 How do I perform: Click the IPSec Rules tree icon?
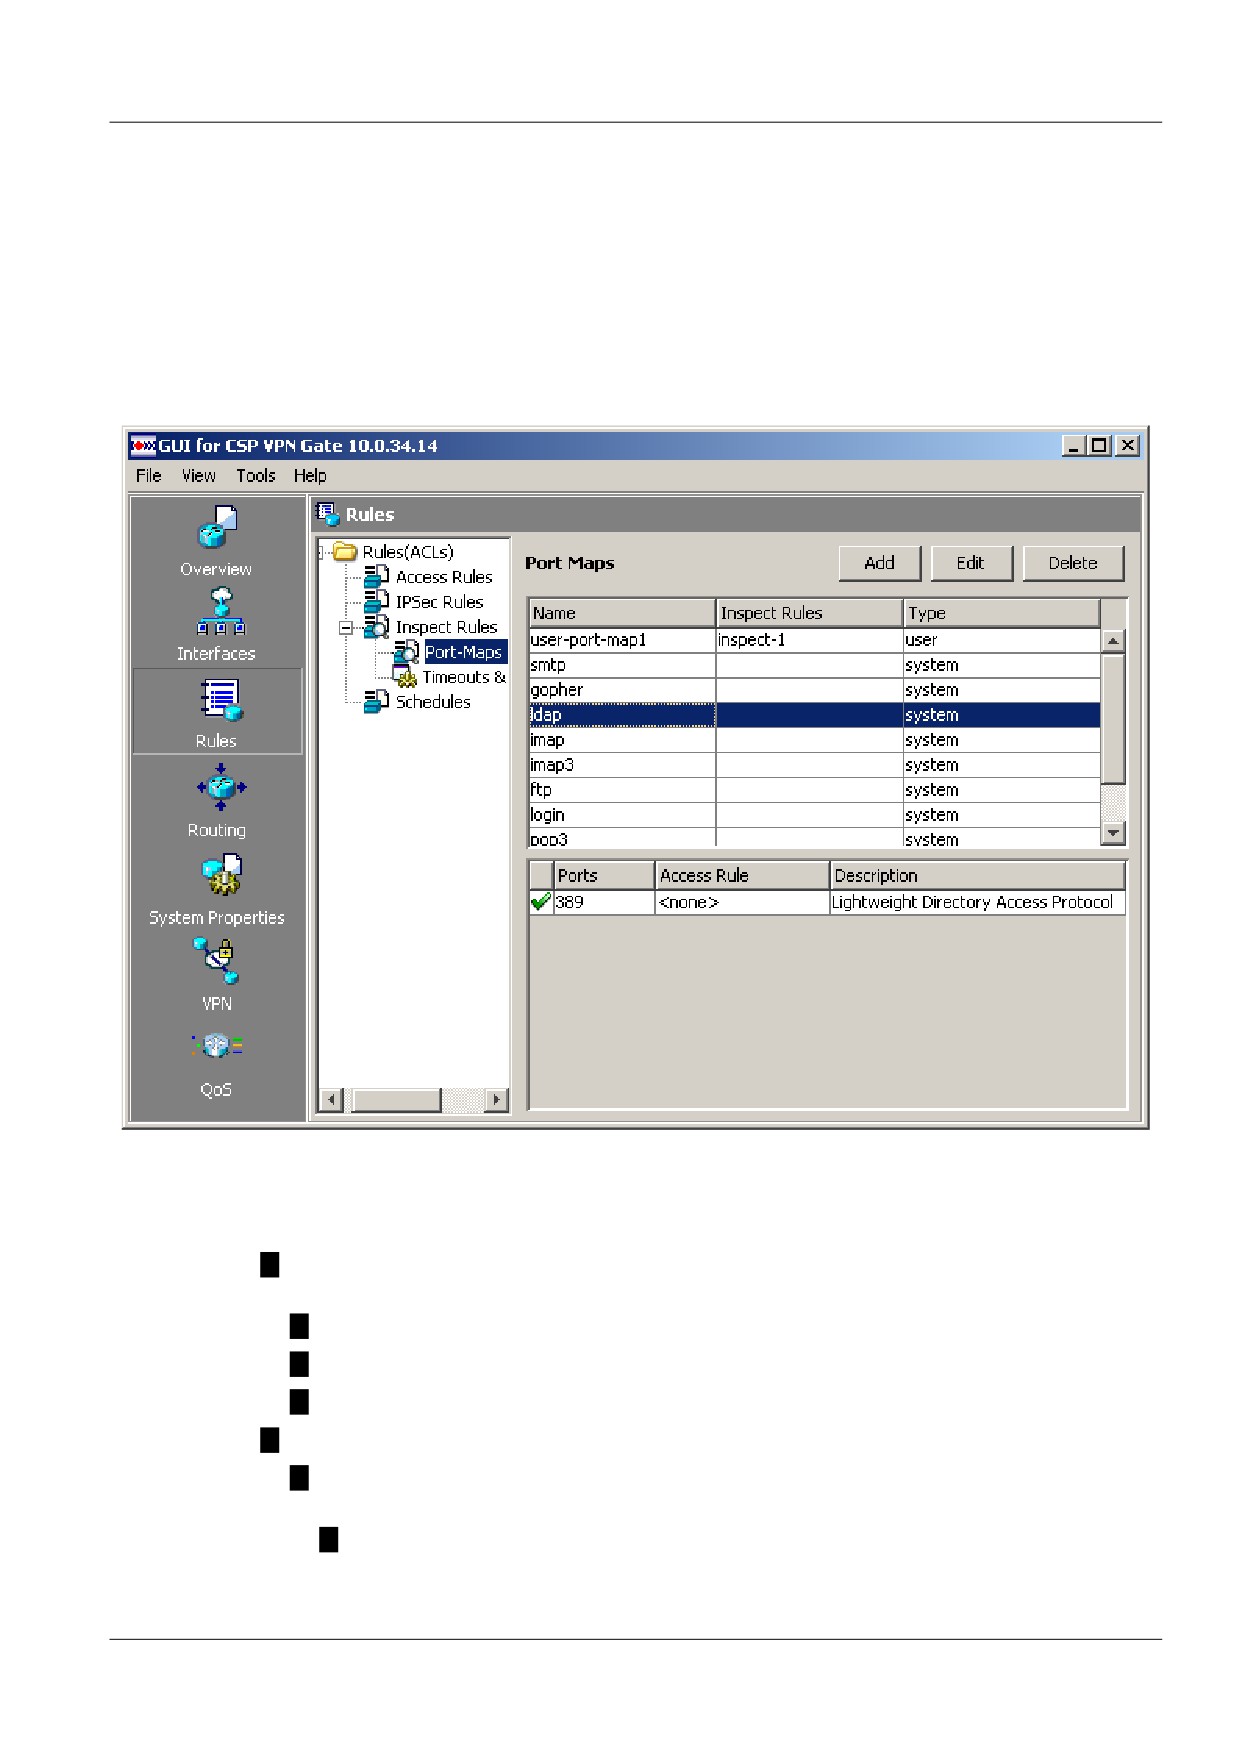376,602
